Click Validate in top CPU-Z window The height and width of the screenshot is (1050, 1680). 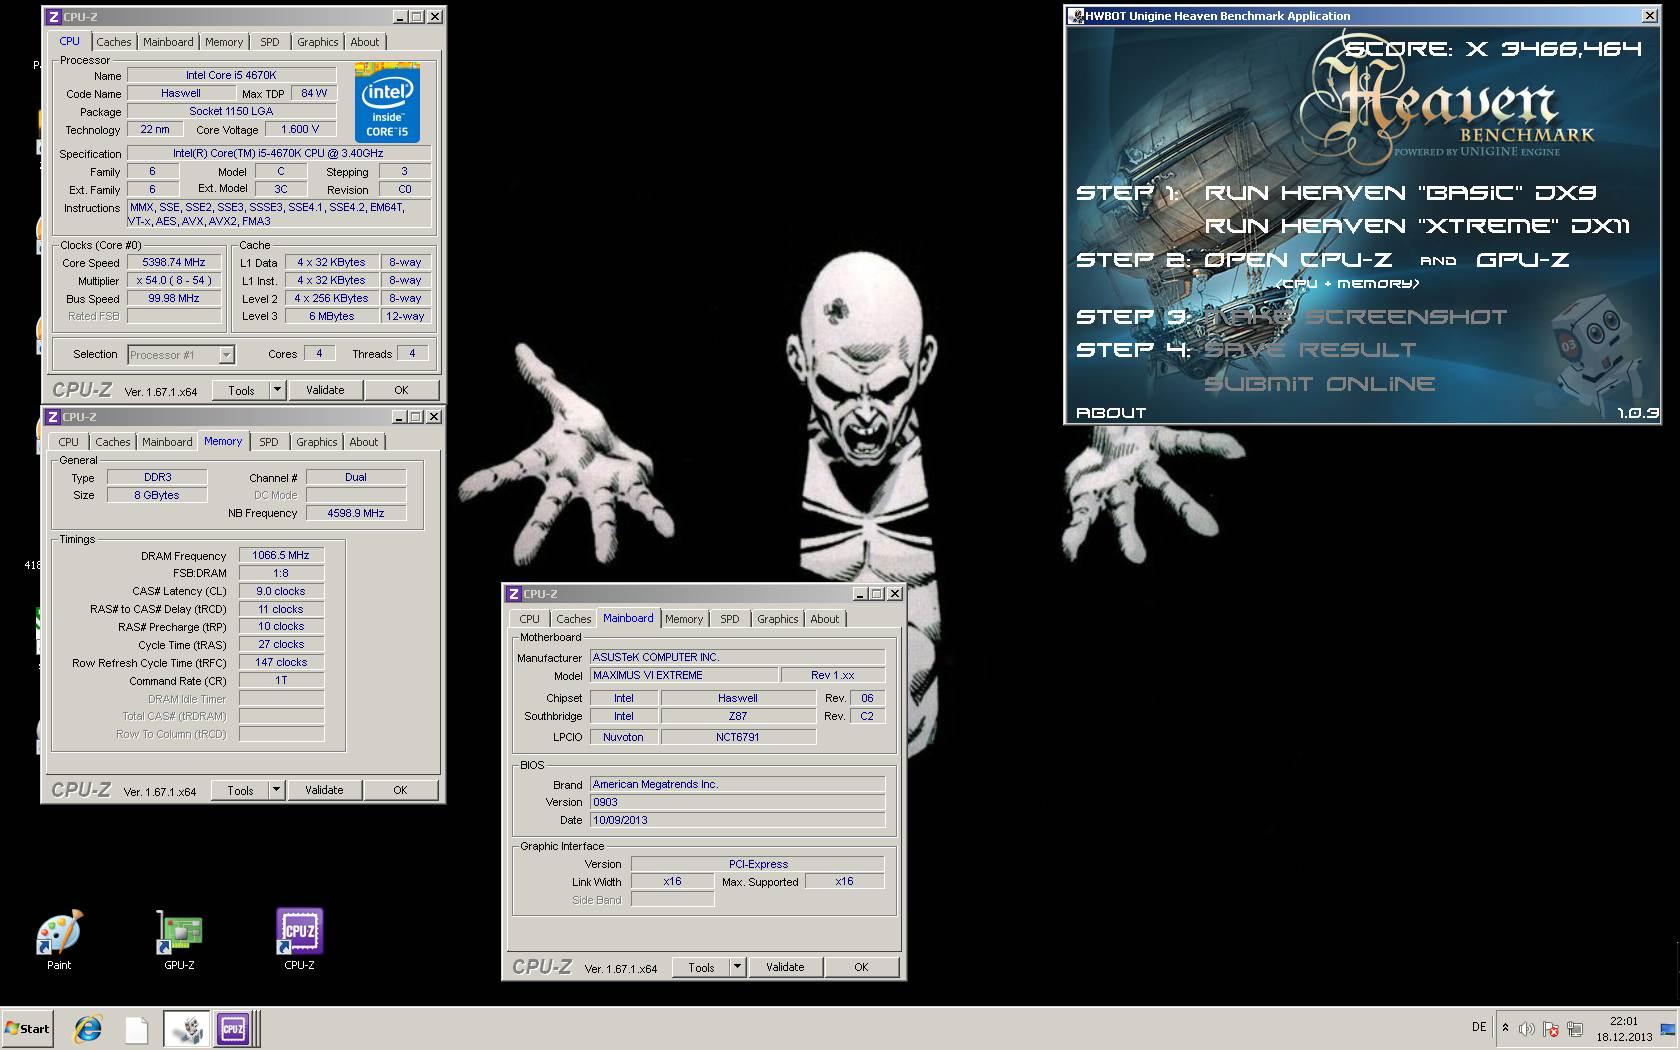[325, 390]
